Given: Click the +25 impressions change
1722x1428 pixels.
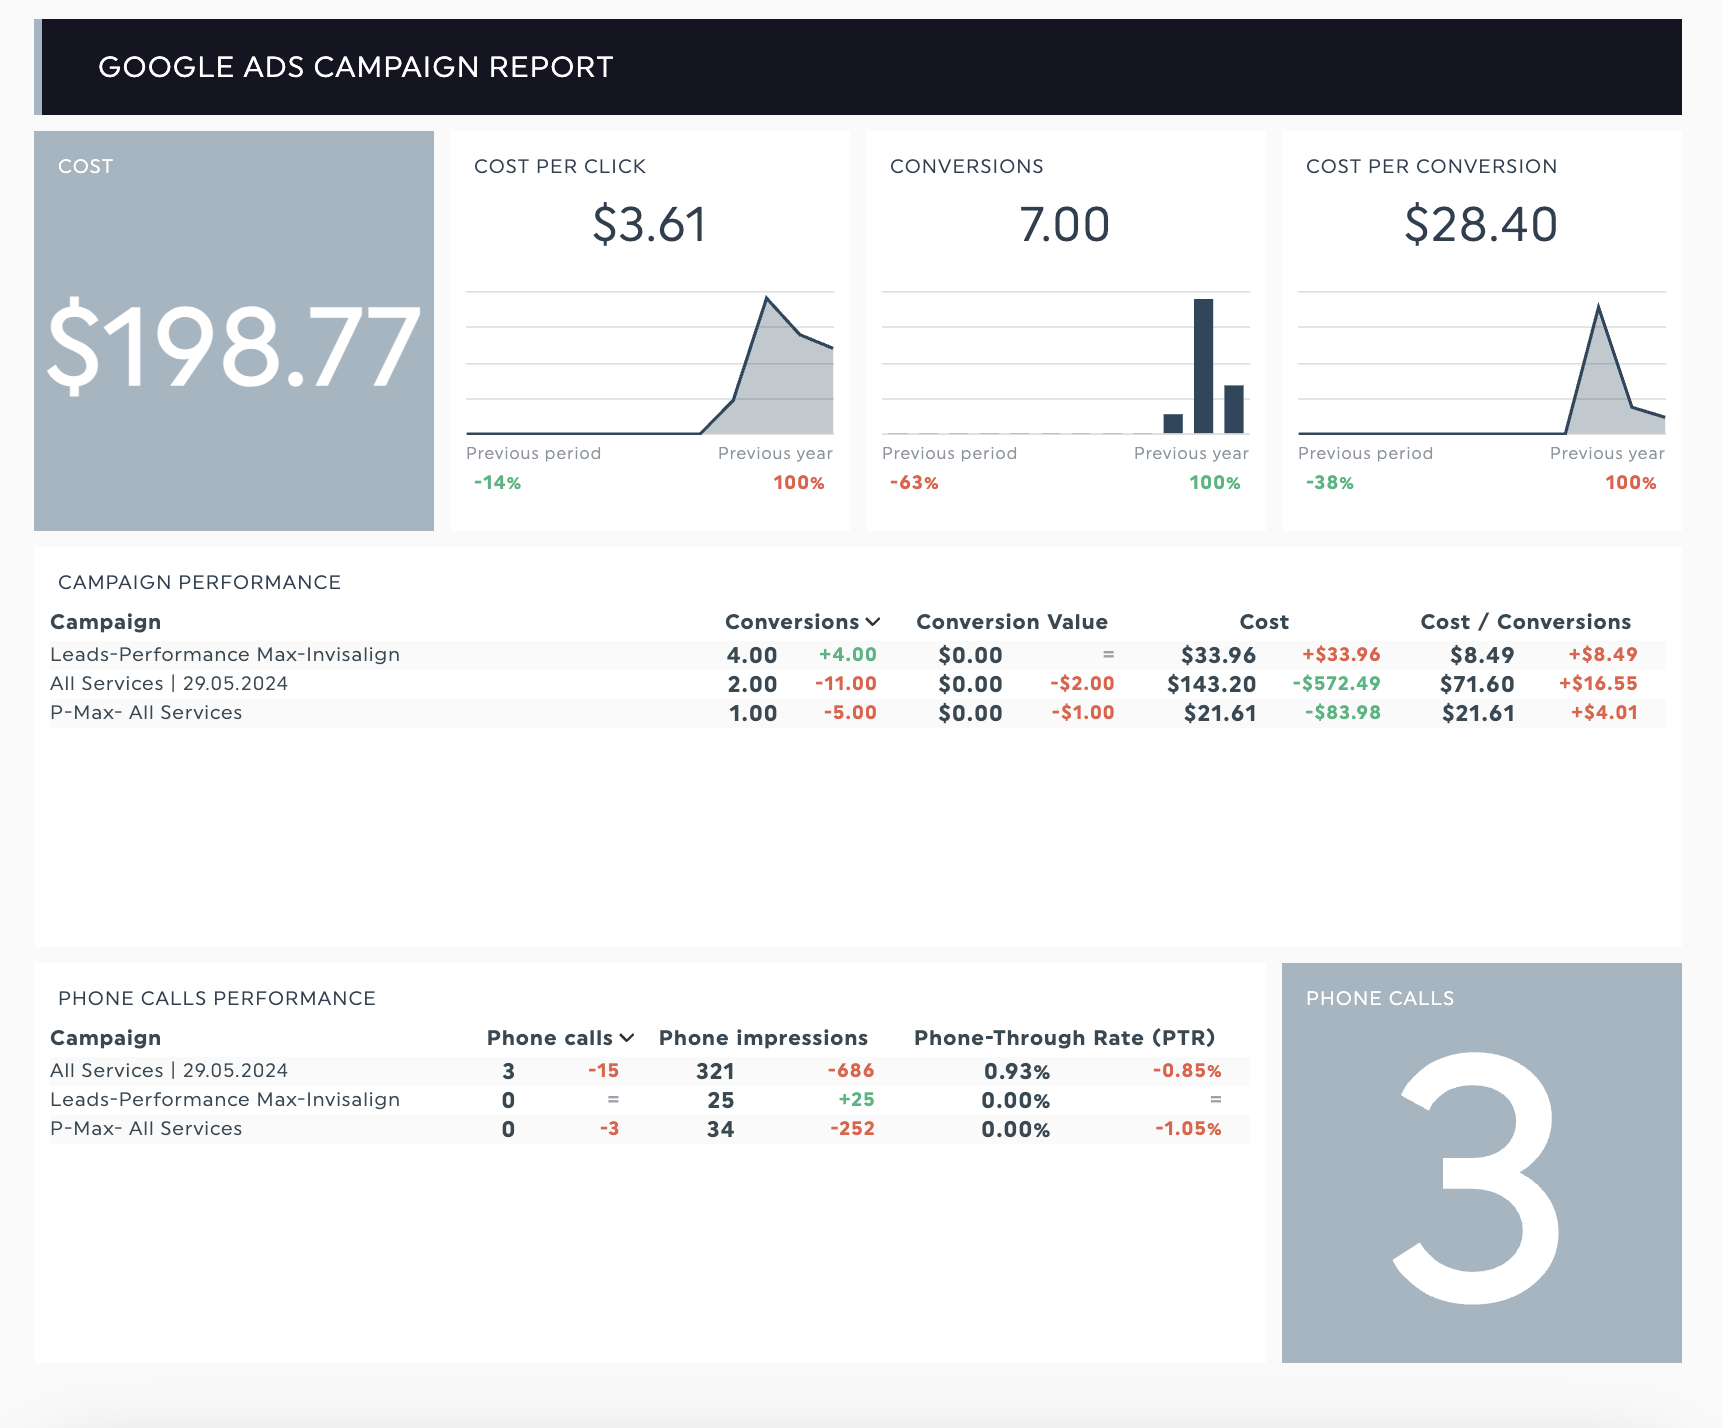Looking at the screenshot, I should (x=856, y=1100).
